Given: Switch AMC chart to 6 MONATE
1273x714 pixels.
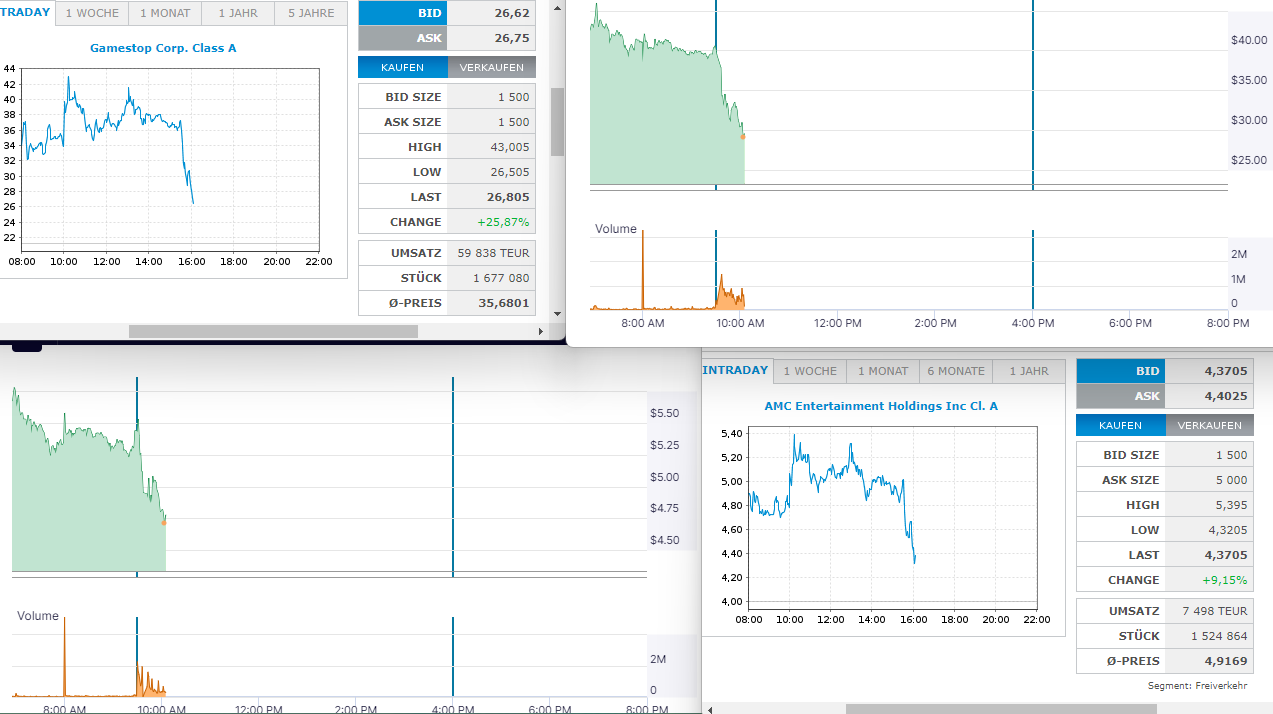Looking at the screenshot, I should click(954, 371).
